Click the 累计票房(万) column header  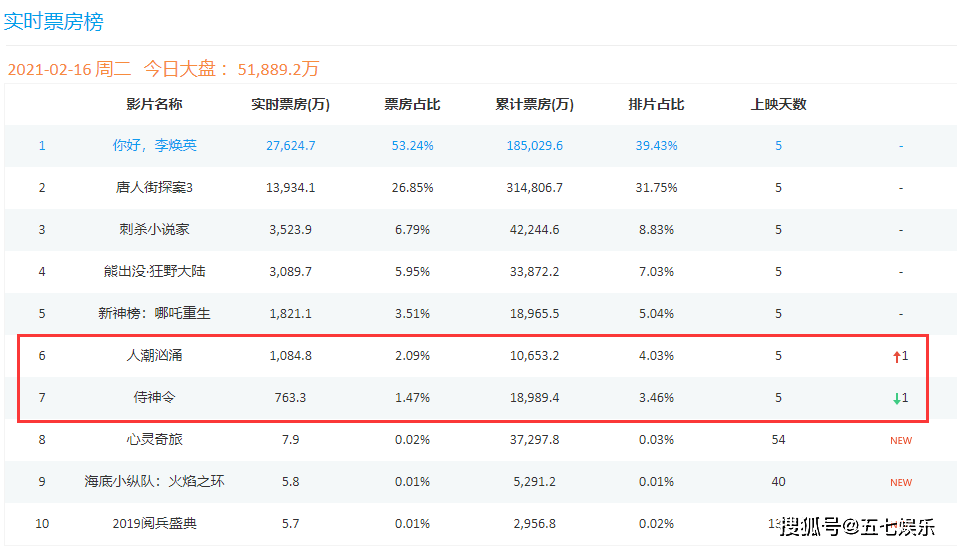pyautogui.click(x=535, y=104)
